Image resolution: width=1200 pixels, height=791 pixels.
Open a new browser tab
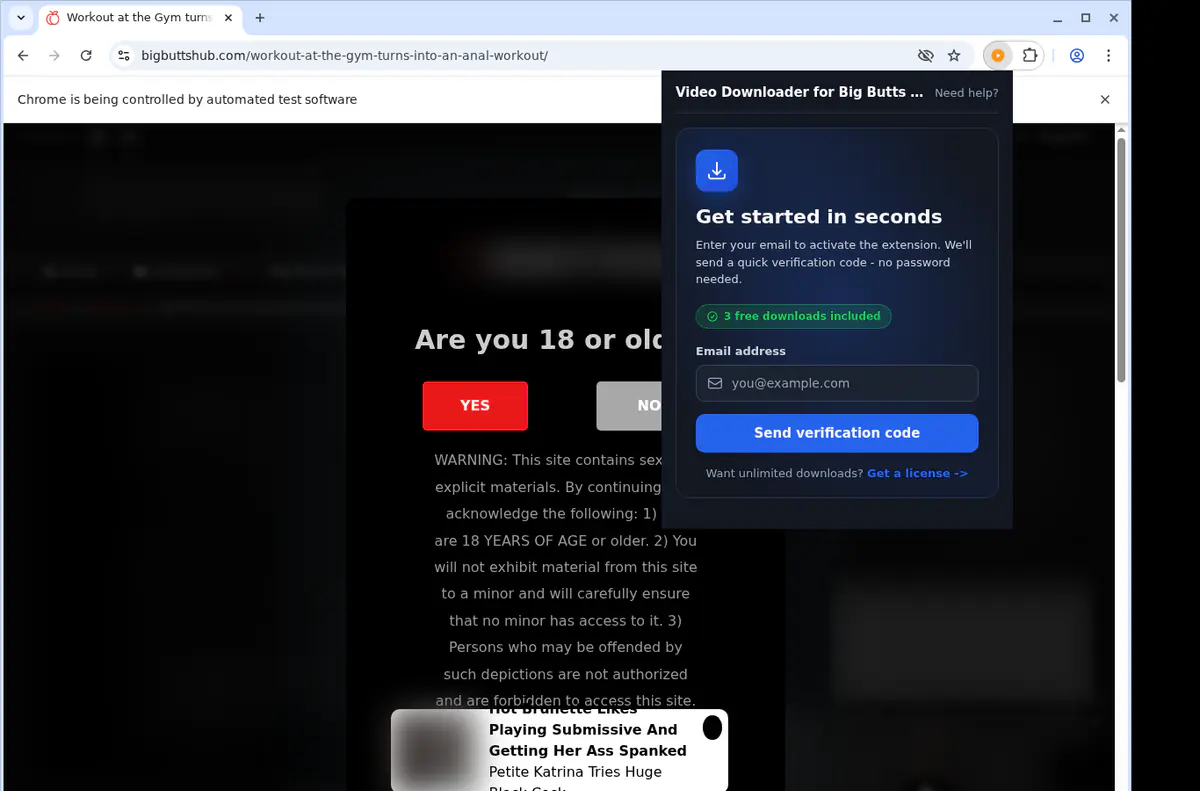260,18
